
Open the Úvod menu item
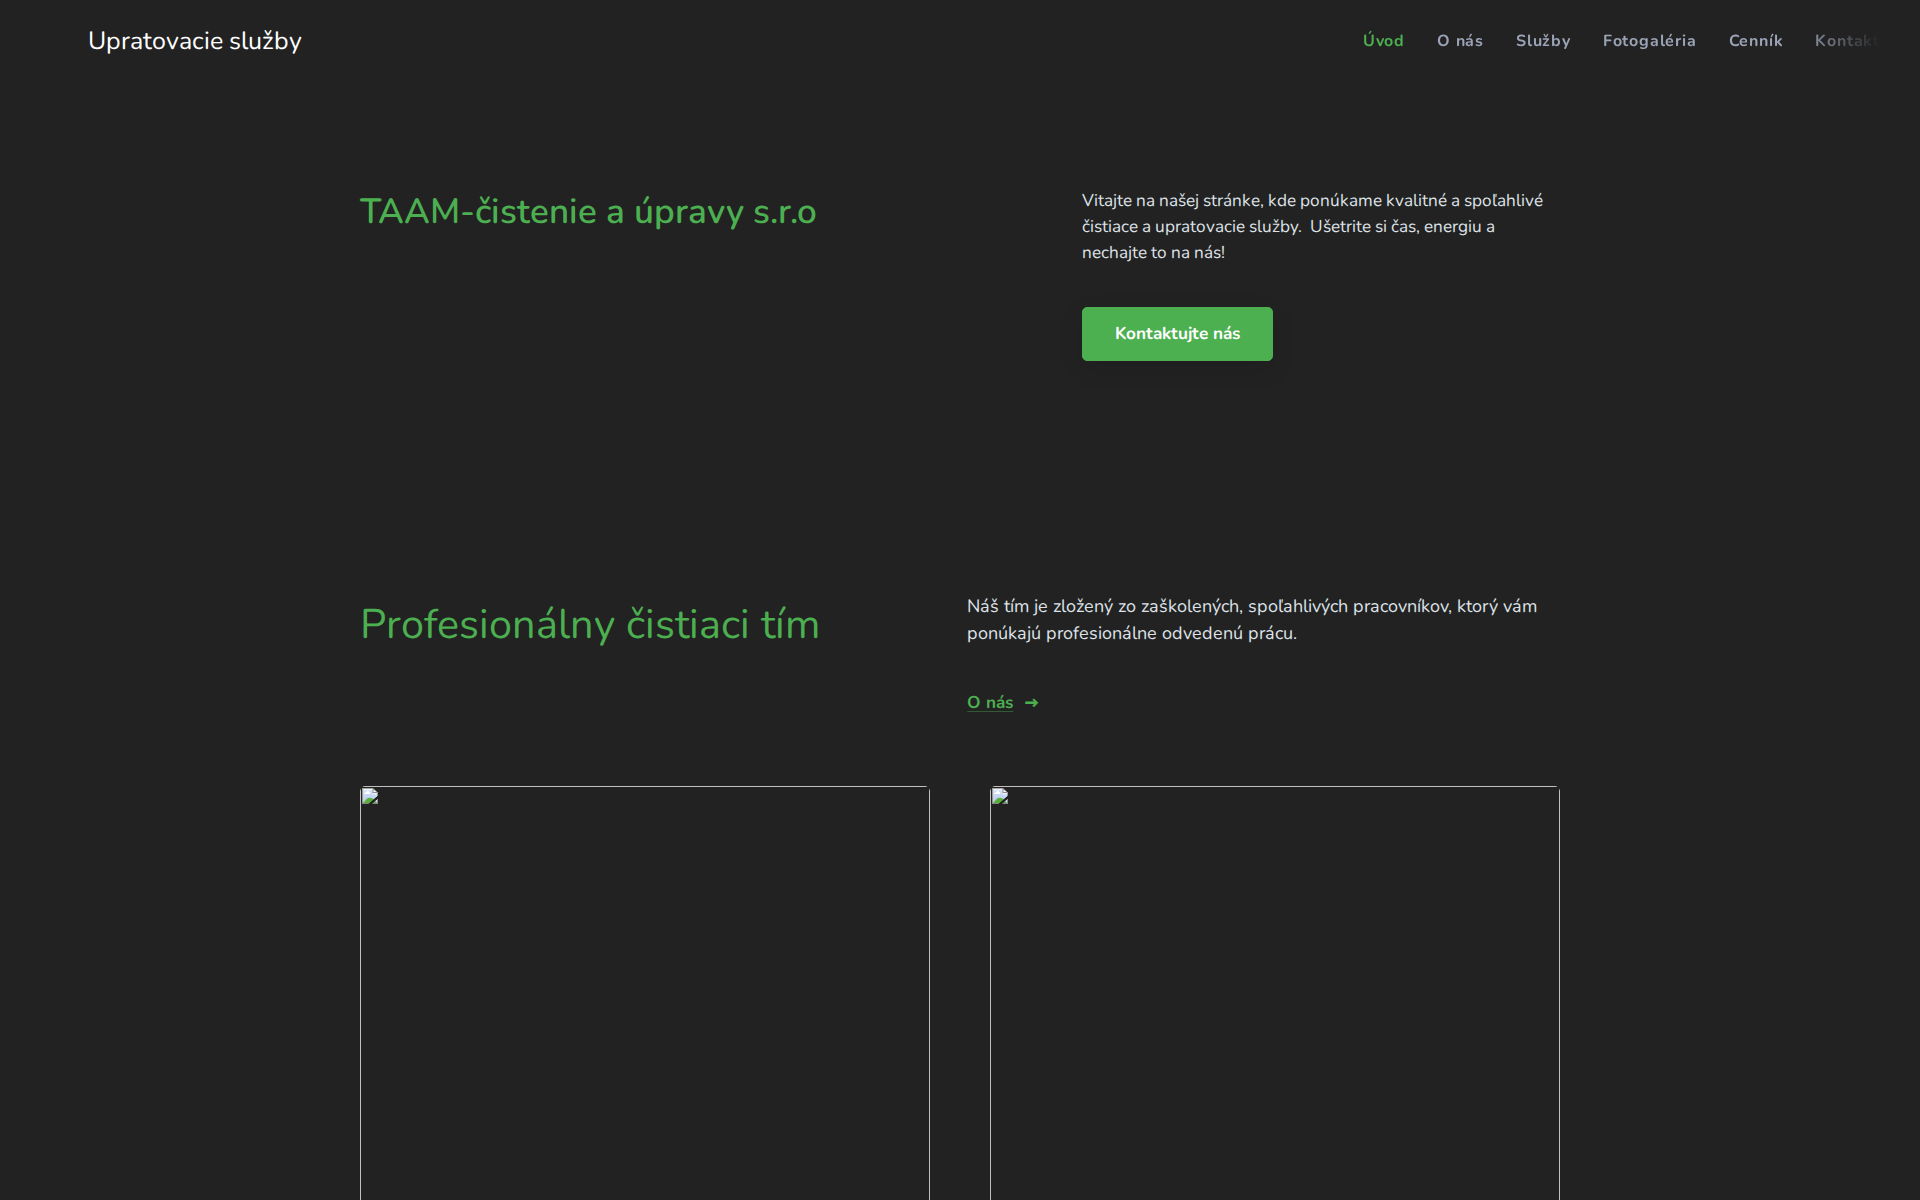(x=1383, y=41)
